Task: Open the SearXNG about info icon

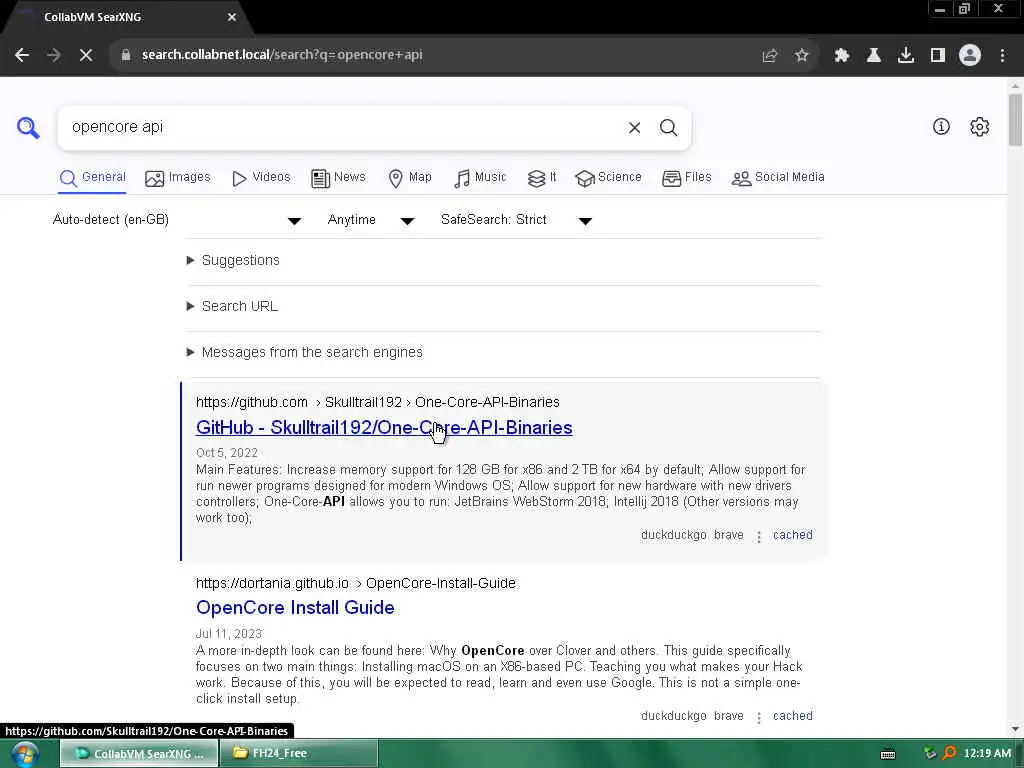Action: (x=941, y=127)
